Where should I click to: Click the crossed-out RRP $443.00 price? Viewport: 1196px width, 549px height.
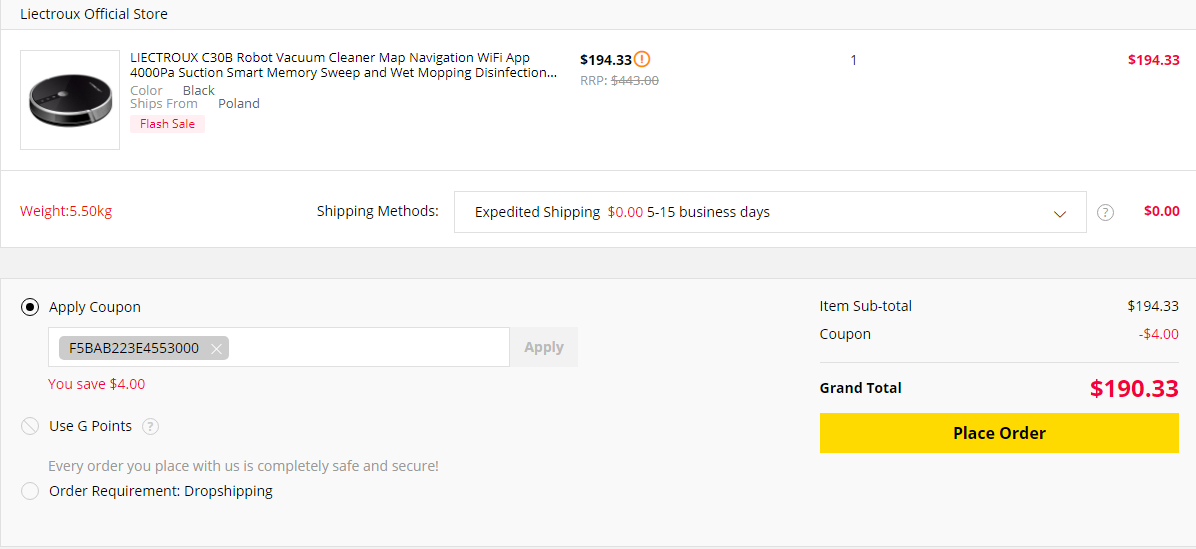[634, 81]
